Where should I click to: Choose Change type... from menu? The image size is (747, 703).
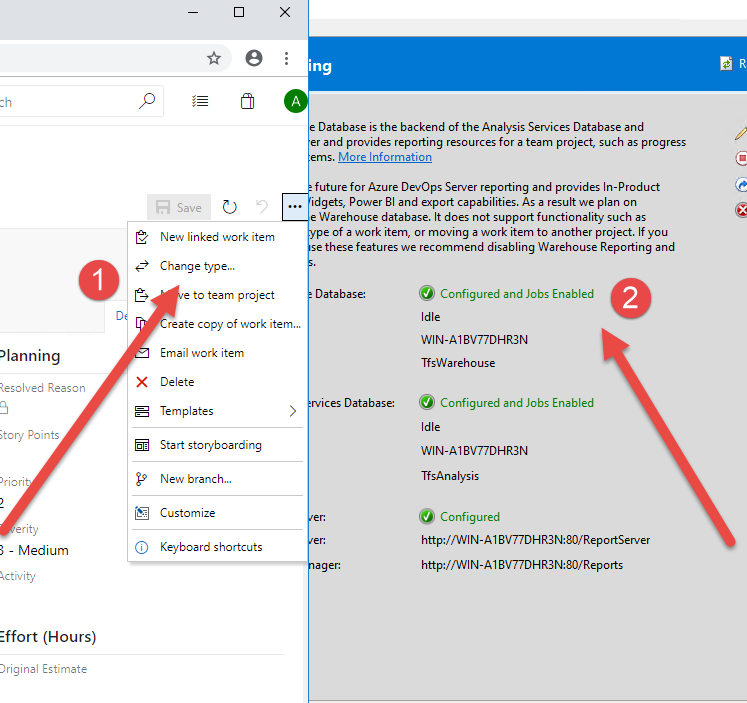coord(217,266)
